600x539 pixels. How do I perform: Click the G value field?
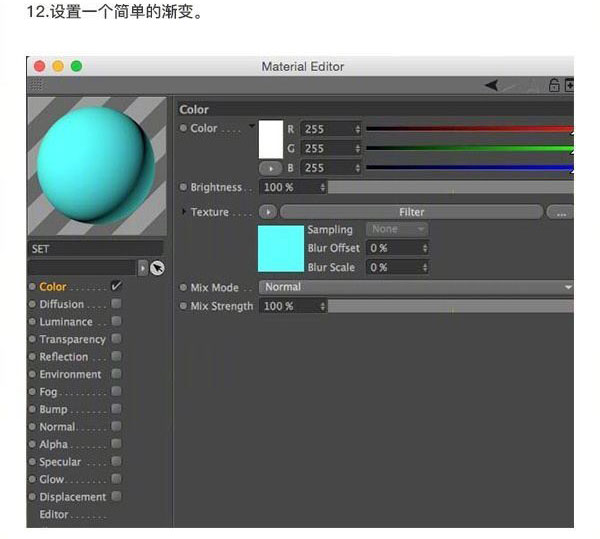(x=331, y=148)
